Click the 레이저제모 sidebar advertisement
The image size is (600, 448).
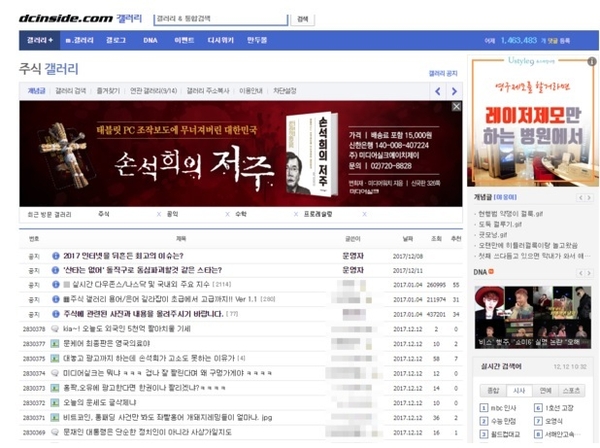[532, 122]
